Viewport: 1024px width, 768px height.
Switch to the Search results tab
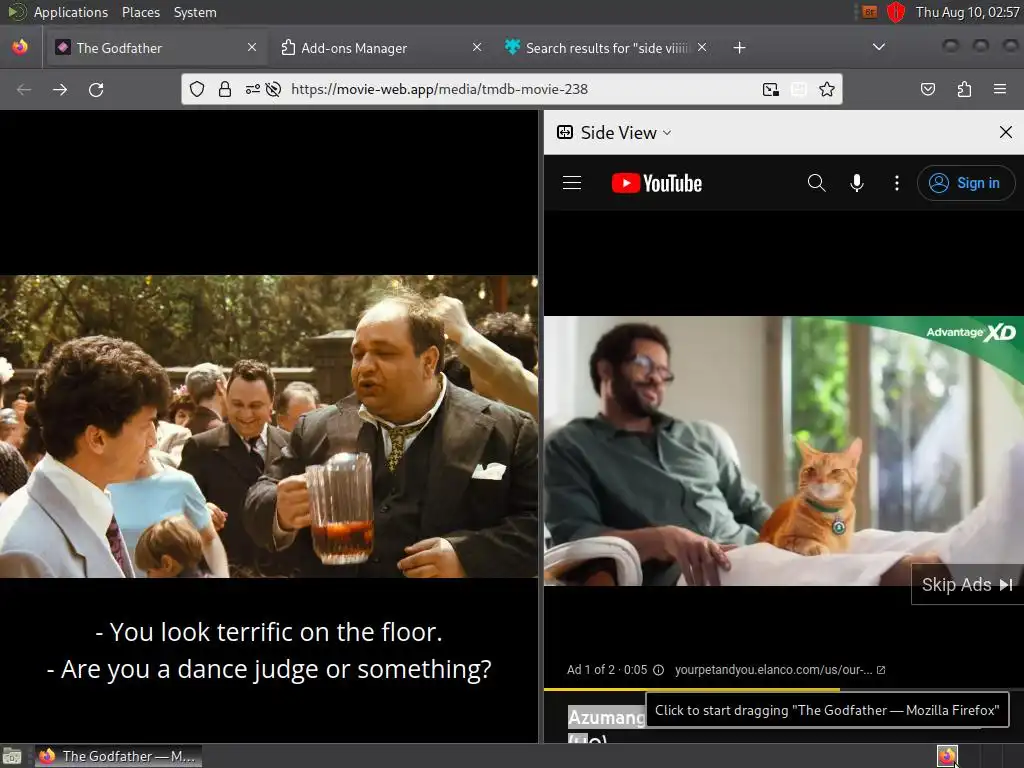(x=604, y=48)
